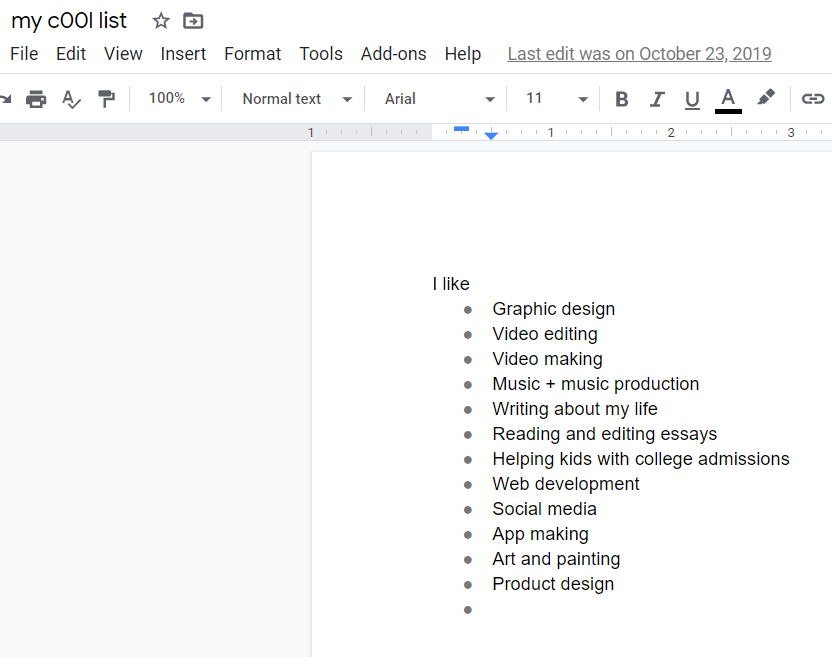Open the Arial font dropdown
832x657 pixels.
coord(440,99)
